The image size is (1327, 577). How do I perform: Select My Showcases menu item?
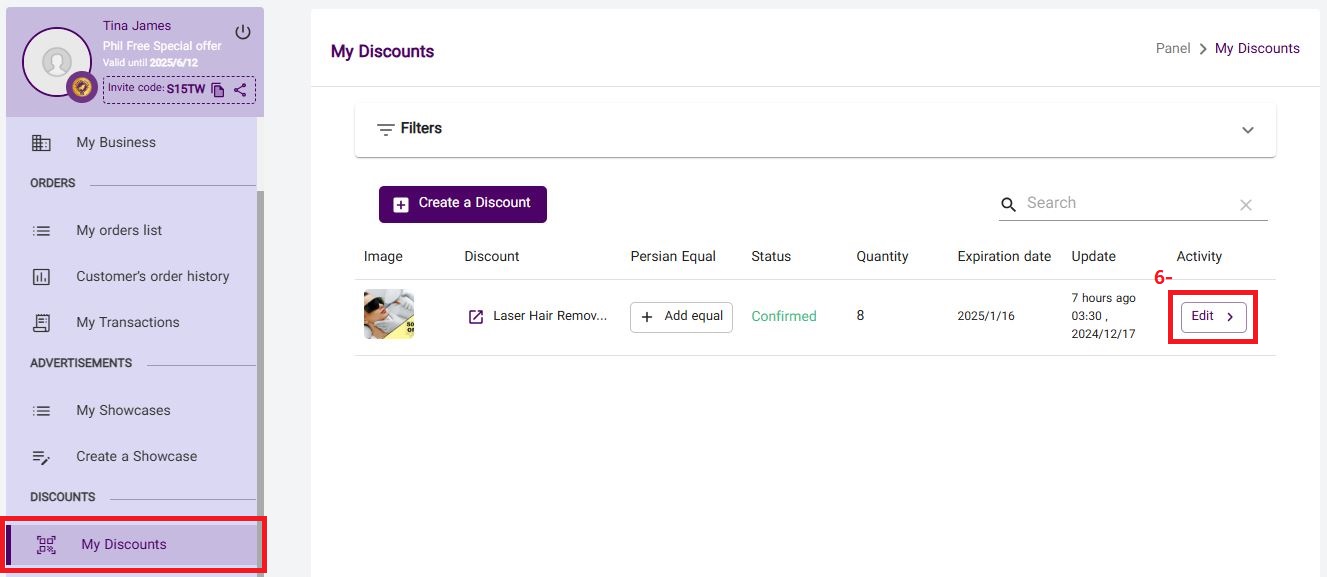point(123,410)
